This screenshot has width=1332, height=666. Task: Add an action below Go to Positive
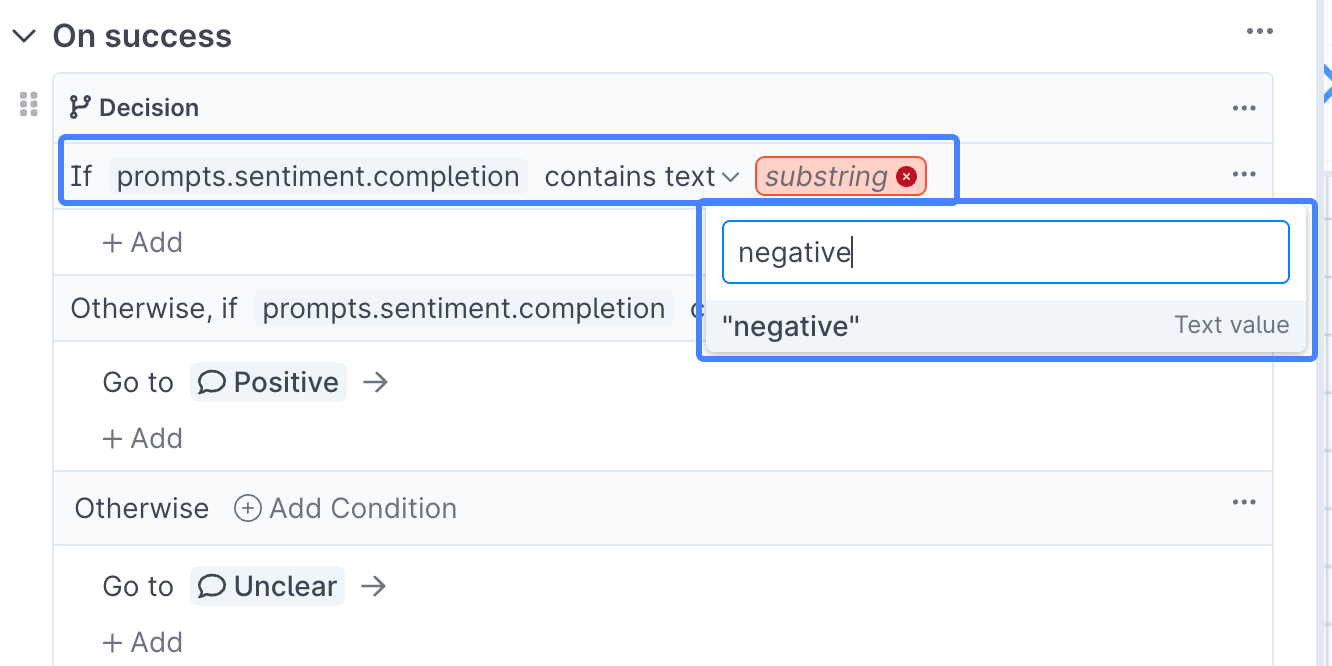143,438
